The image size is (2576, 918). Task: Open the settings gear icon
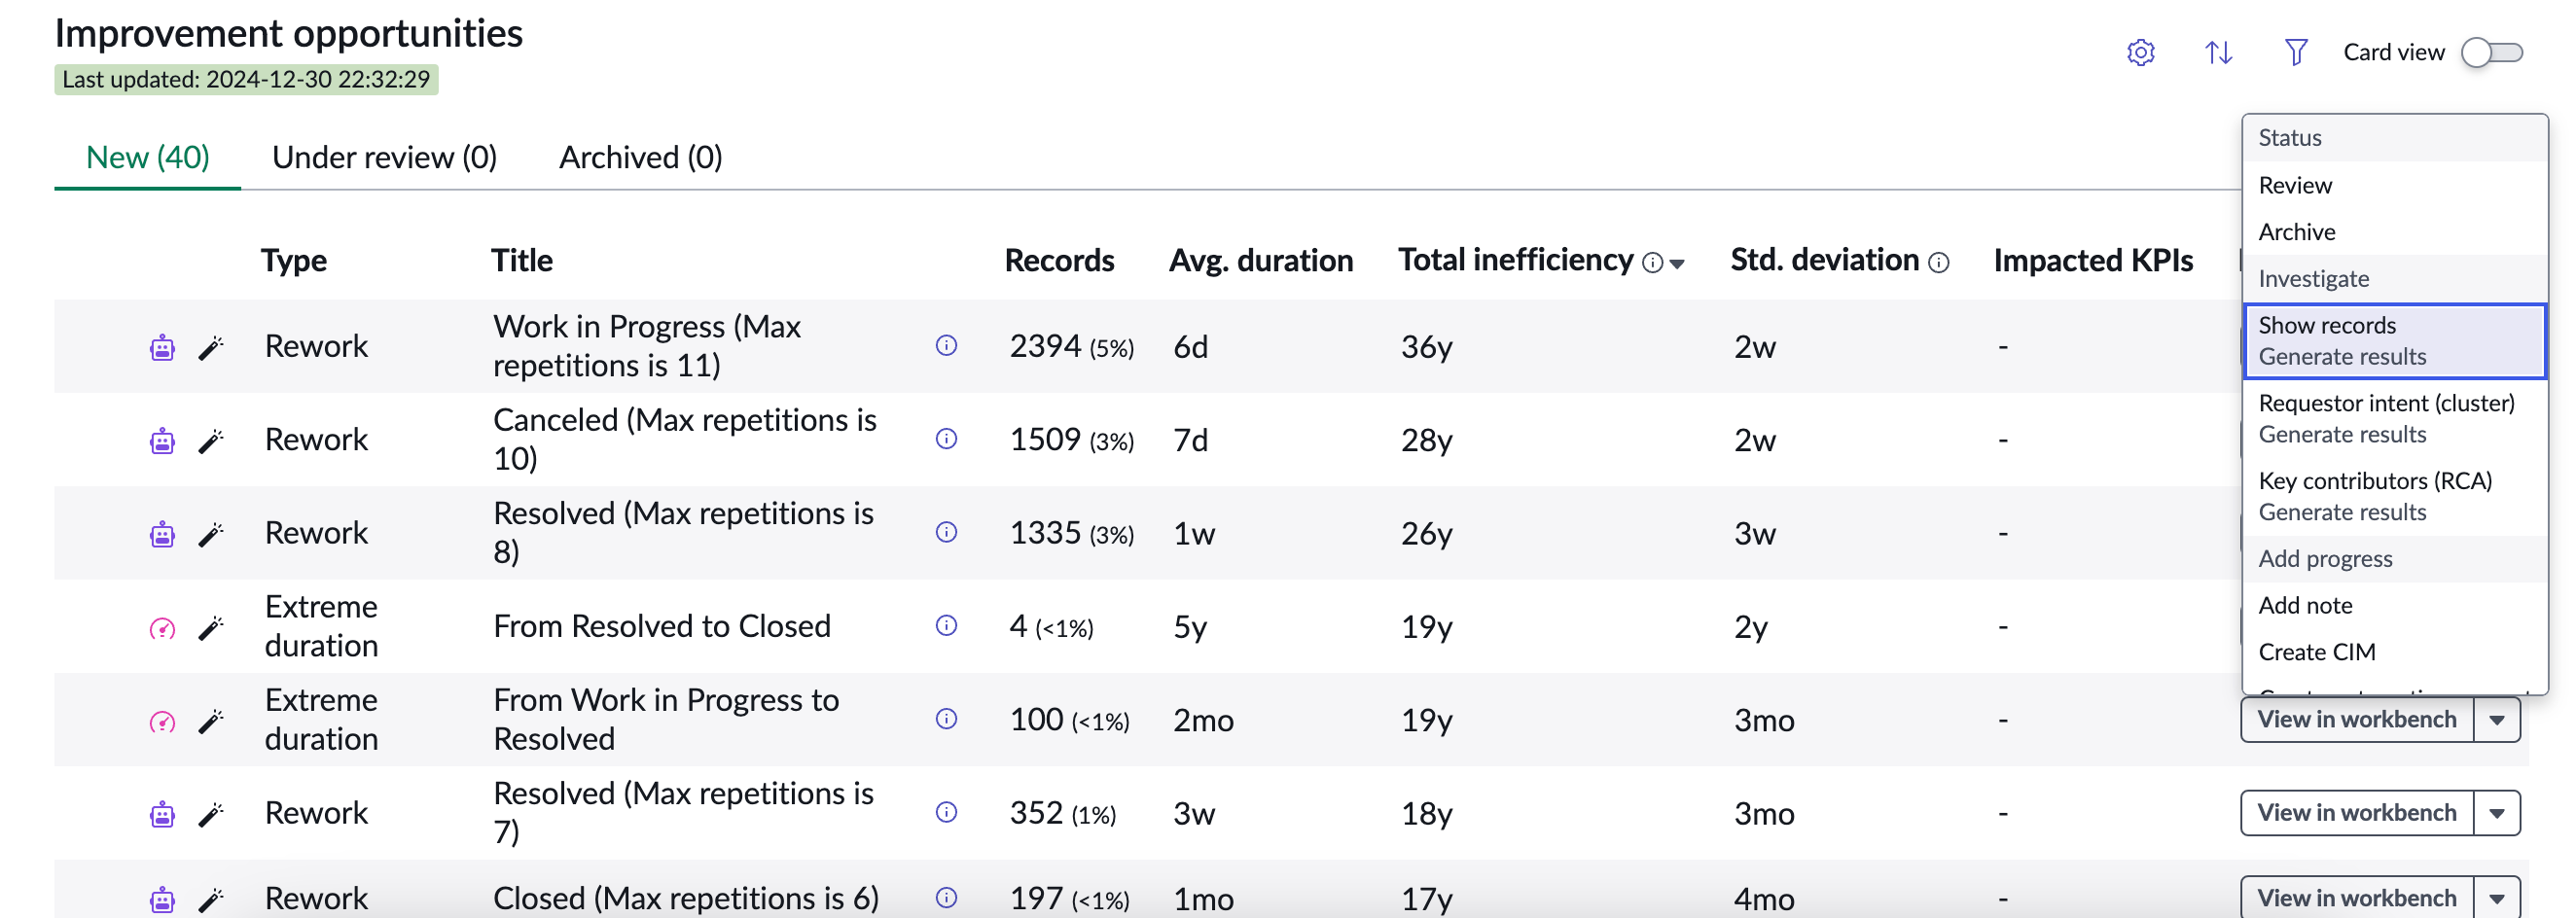[2140, 52]
